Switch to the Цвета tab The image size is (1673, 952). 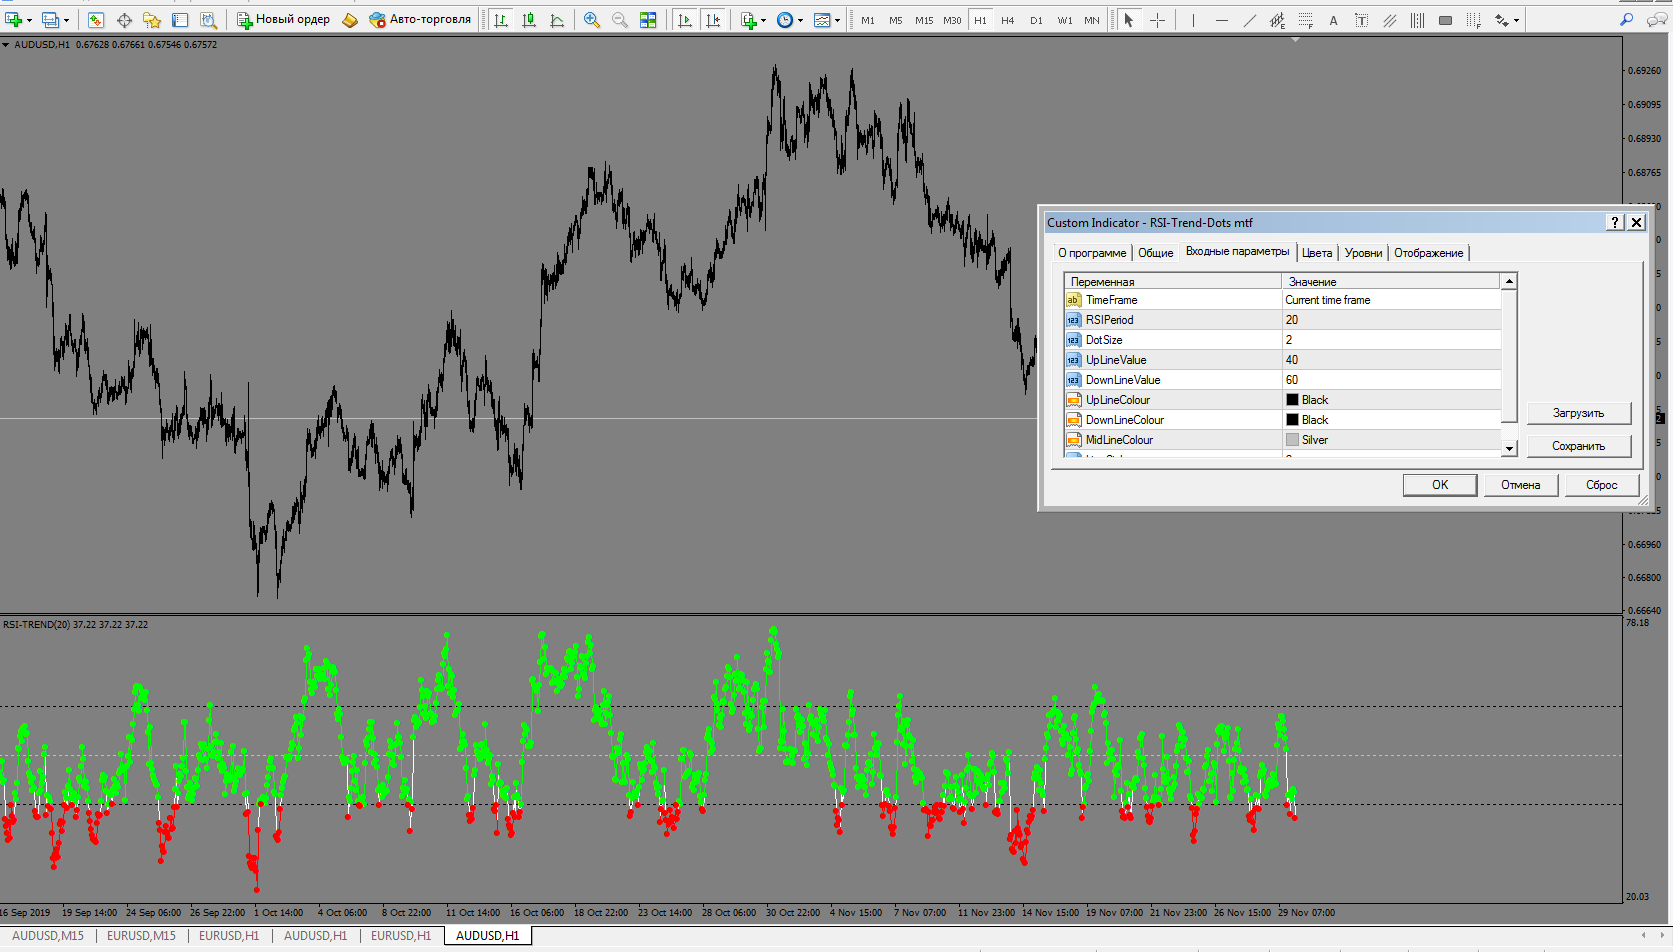pyautogui.click(x=1317, y=253)
